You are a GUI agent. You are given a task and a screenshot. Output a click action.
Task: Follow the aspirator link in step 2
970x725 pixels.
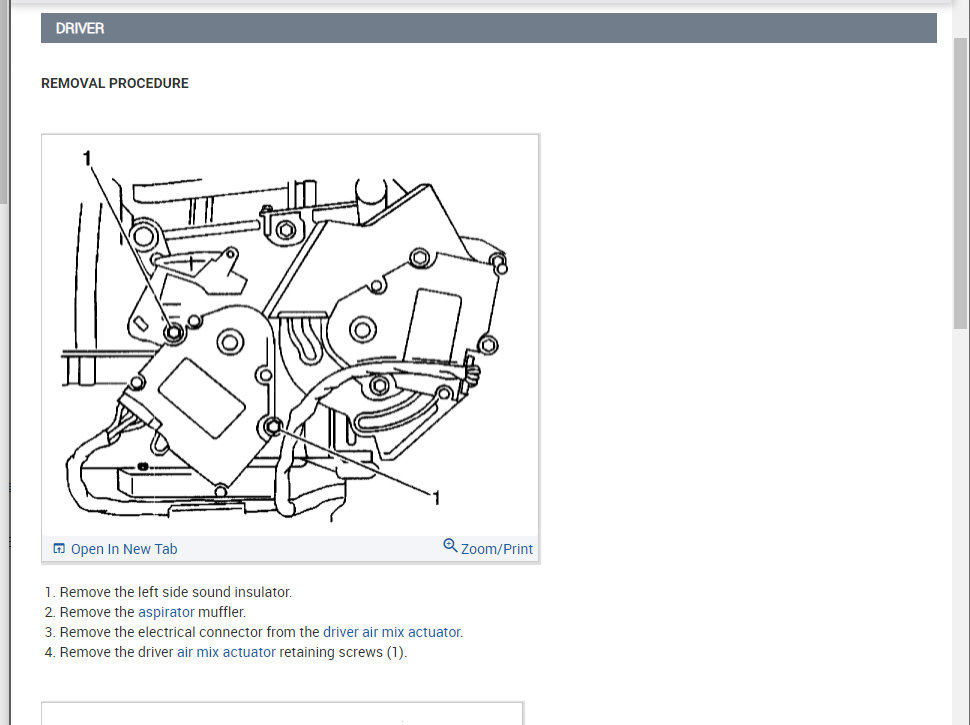point(166,612)
